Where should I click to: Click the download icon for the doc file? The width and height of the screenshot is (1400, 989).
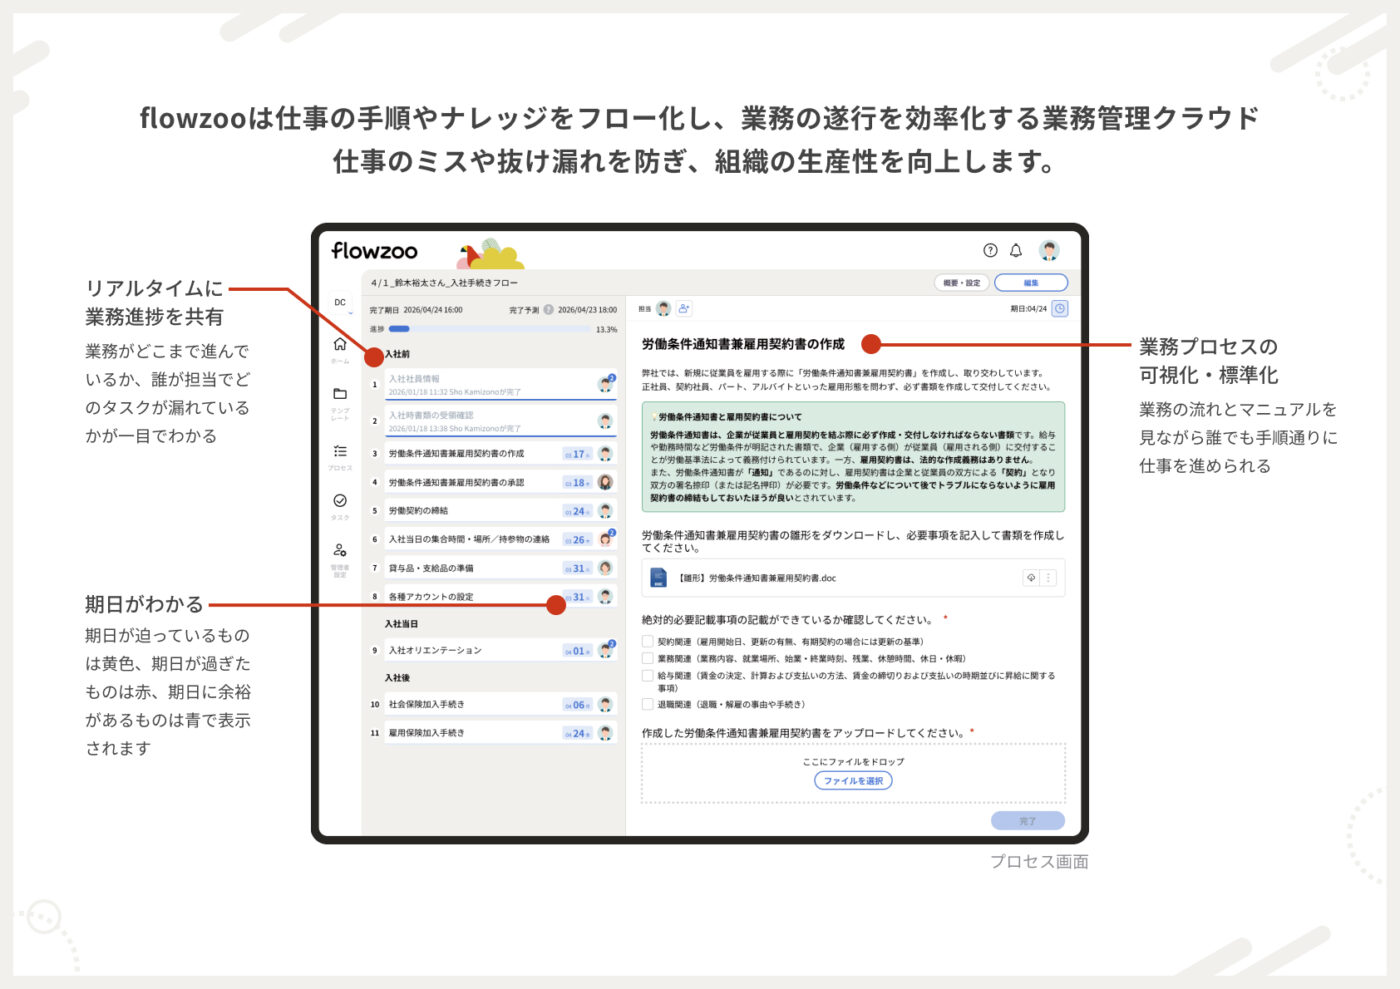pos(1031,578)
